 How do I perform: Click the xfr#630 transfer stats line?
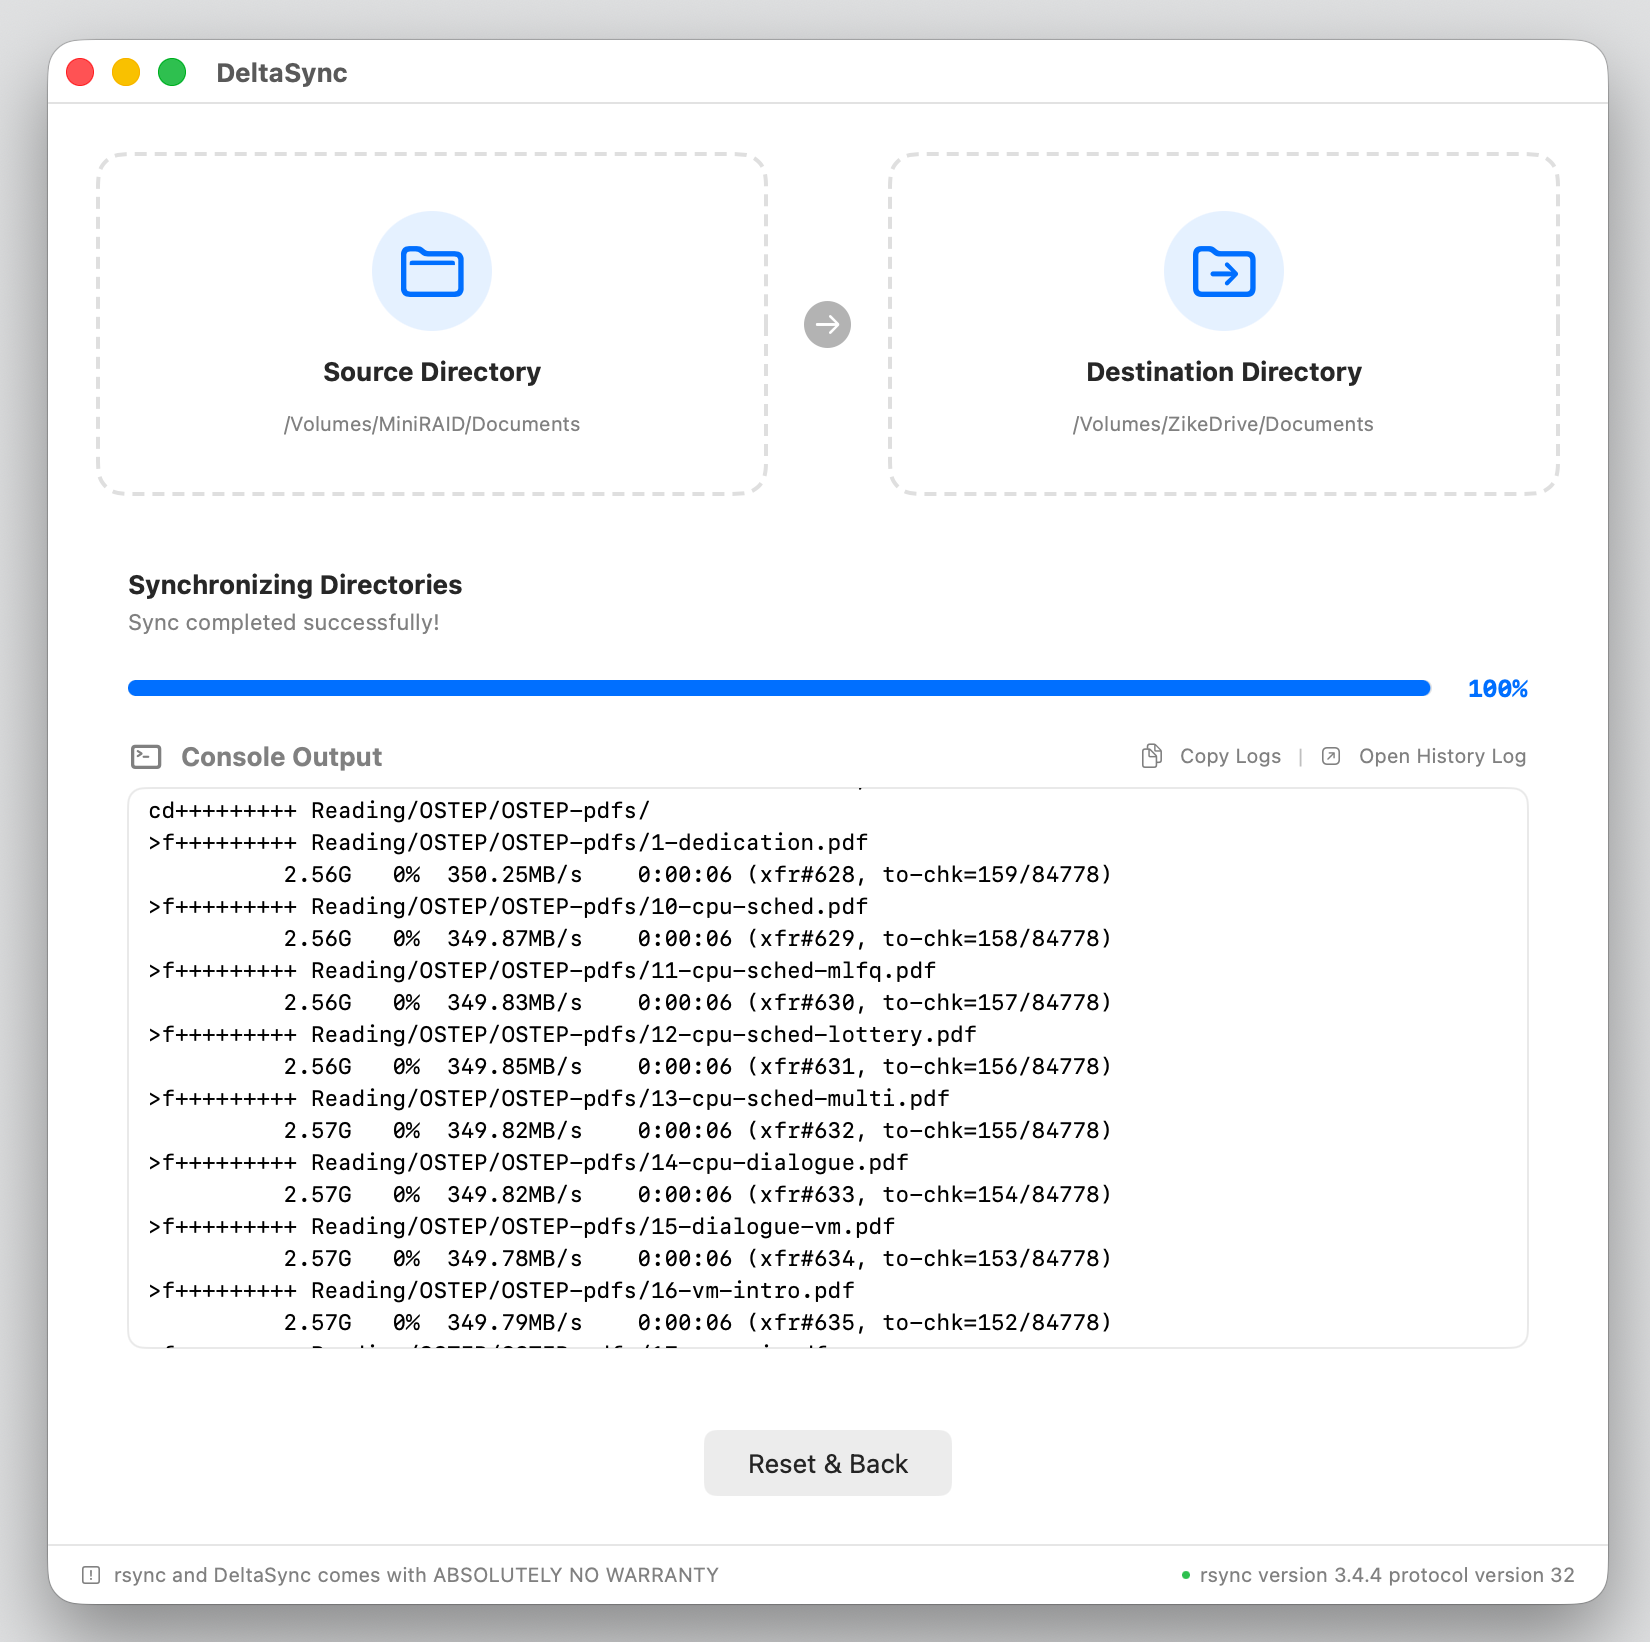click(698, 1002)
